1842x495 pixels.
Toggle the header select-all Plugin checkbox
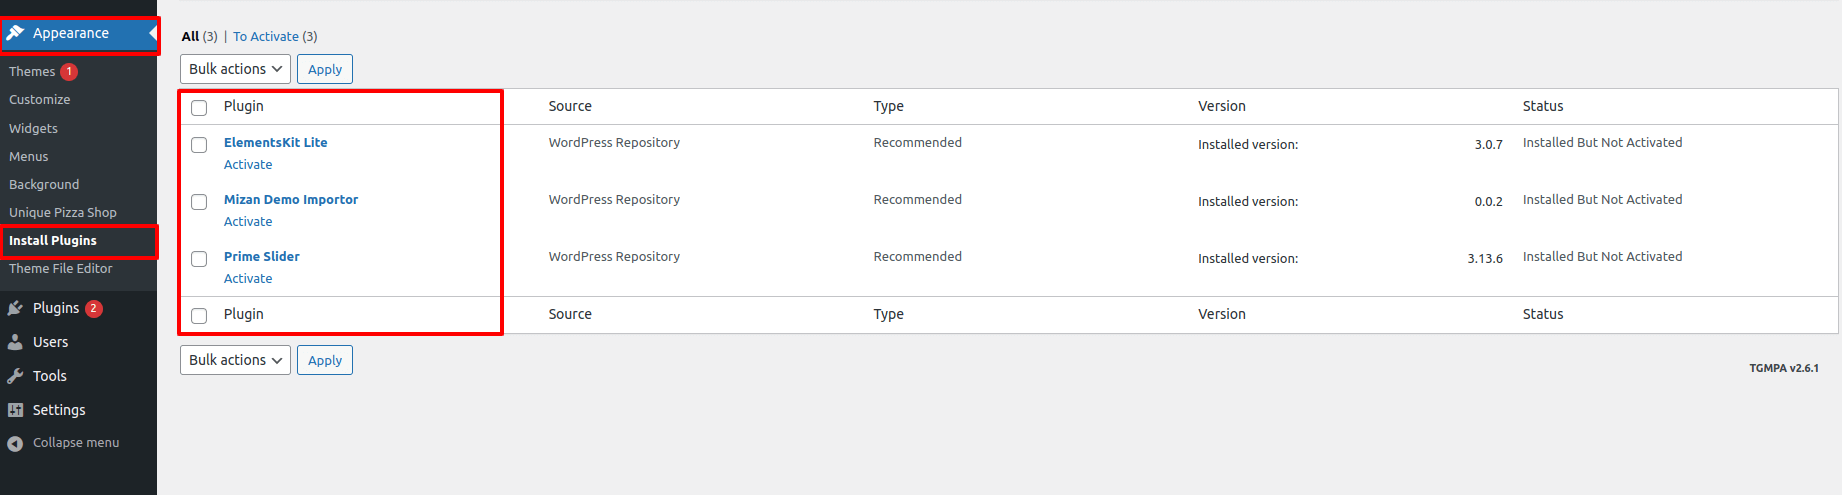tap(199, 108)
